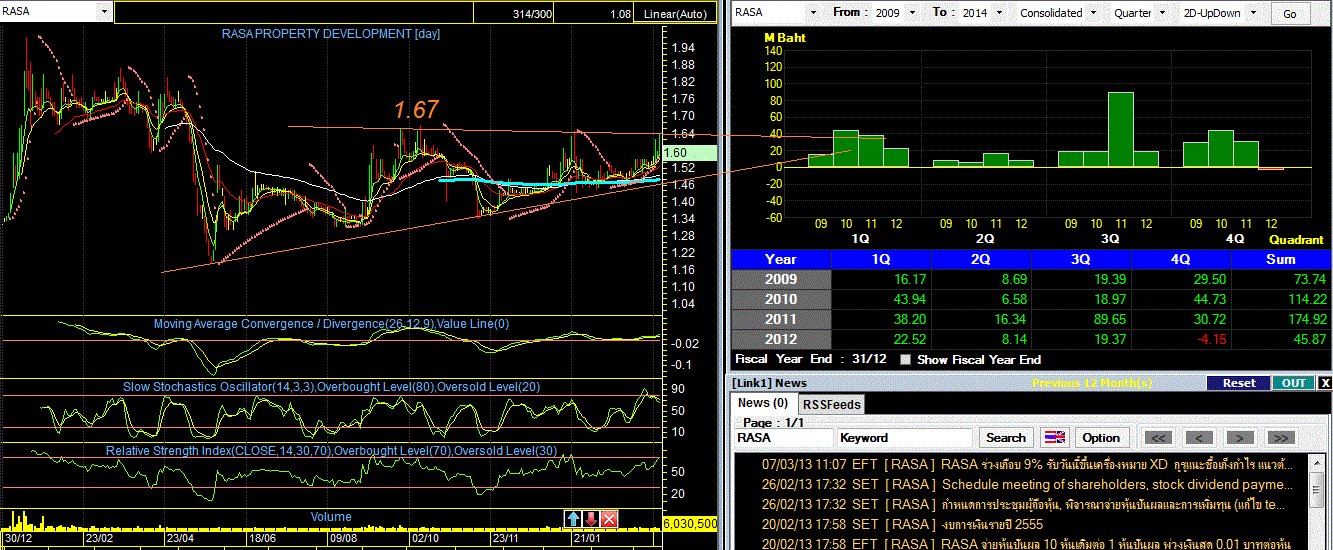Click the 1.67 annotation on price chart
The width and height of the screenshot is (1333, 550).
tap(416, 110)
